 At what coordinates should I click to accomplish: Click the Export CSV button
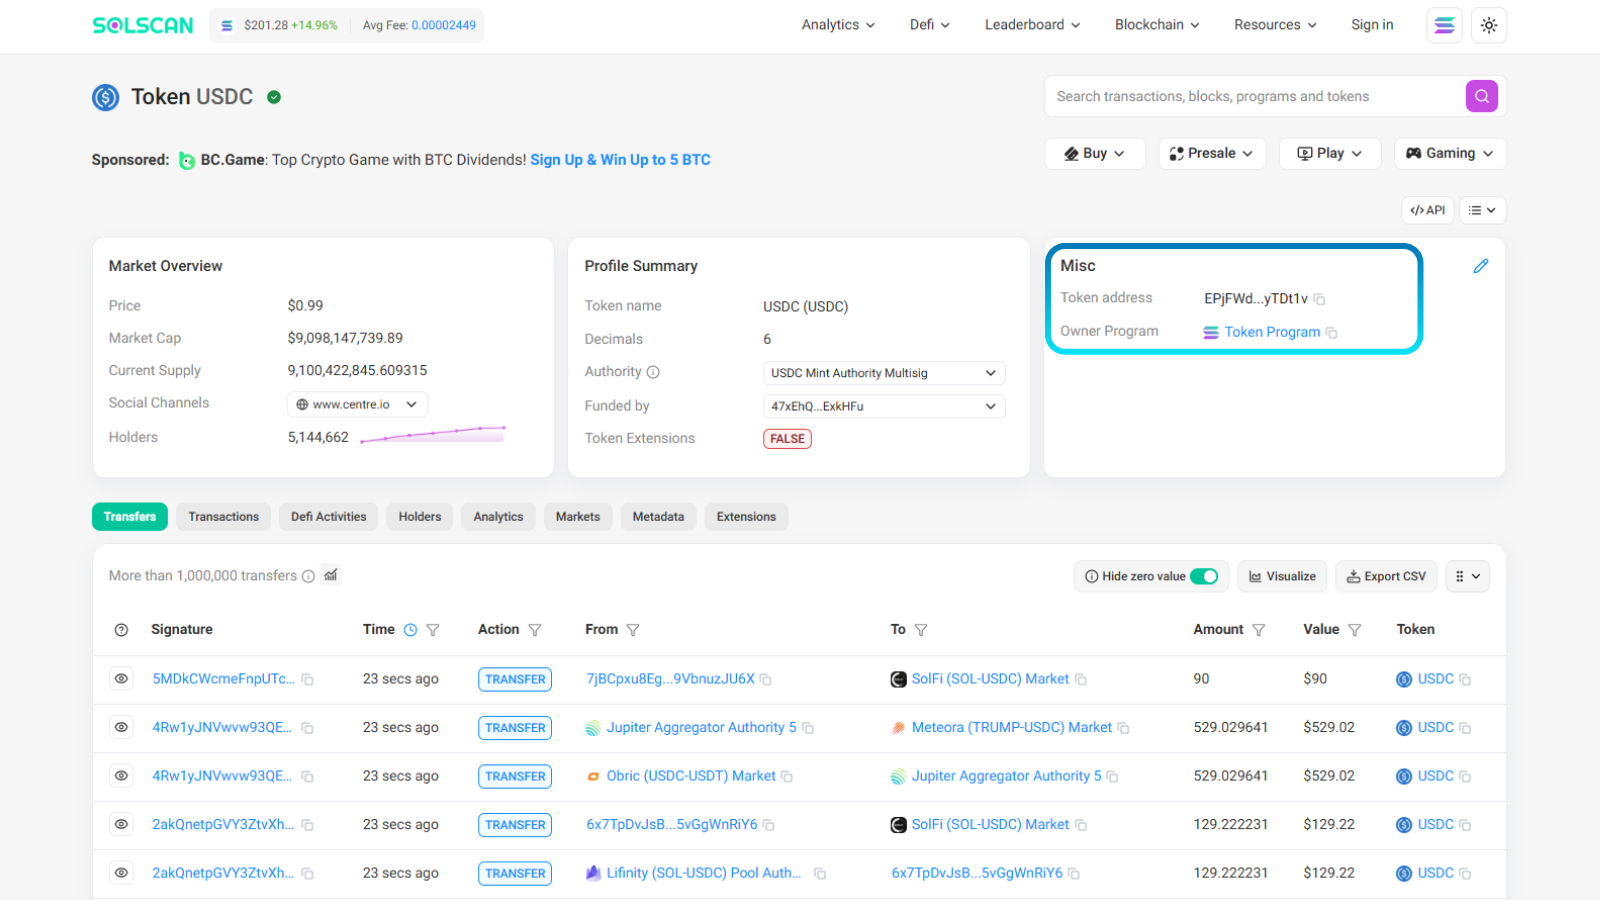[x=1386, y=576]
